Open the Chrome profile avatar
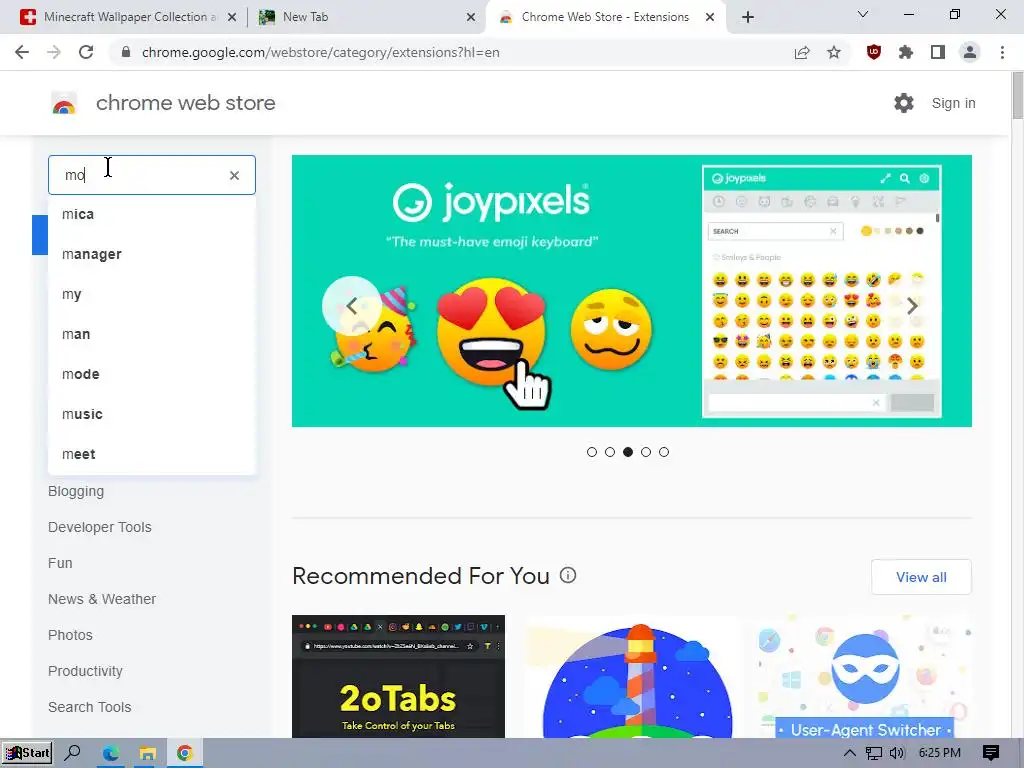Image resolution: width=1024 pixels, height=768 pixels. [x=970, y=52]
